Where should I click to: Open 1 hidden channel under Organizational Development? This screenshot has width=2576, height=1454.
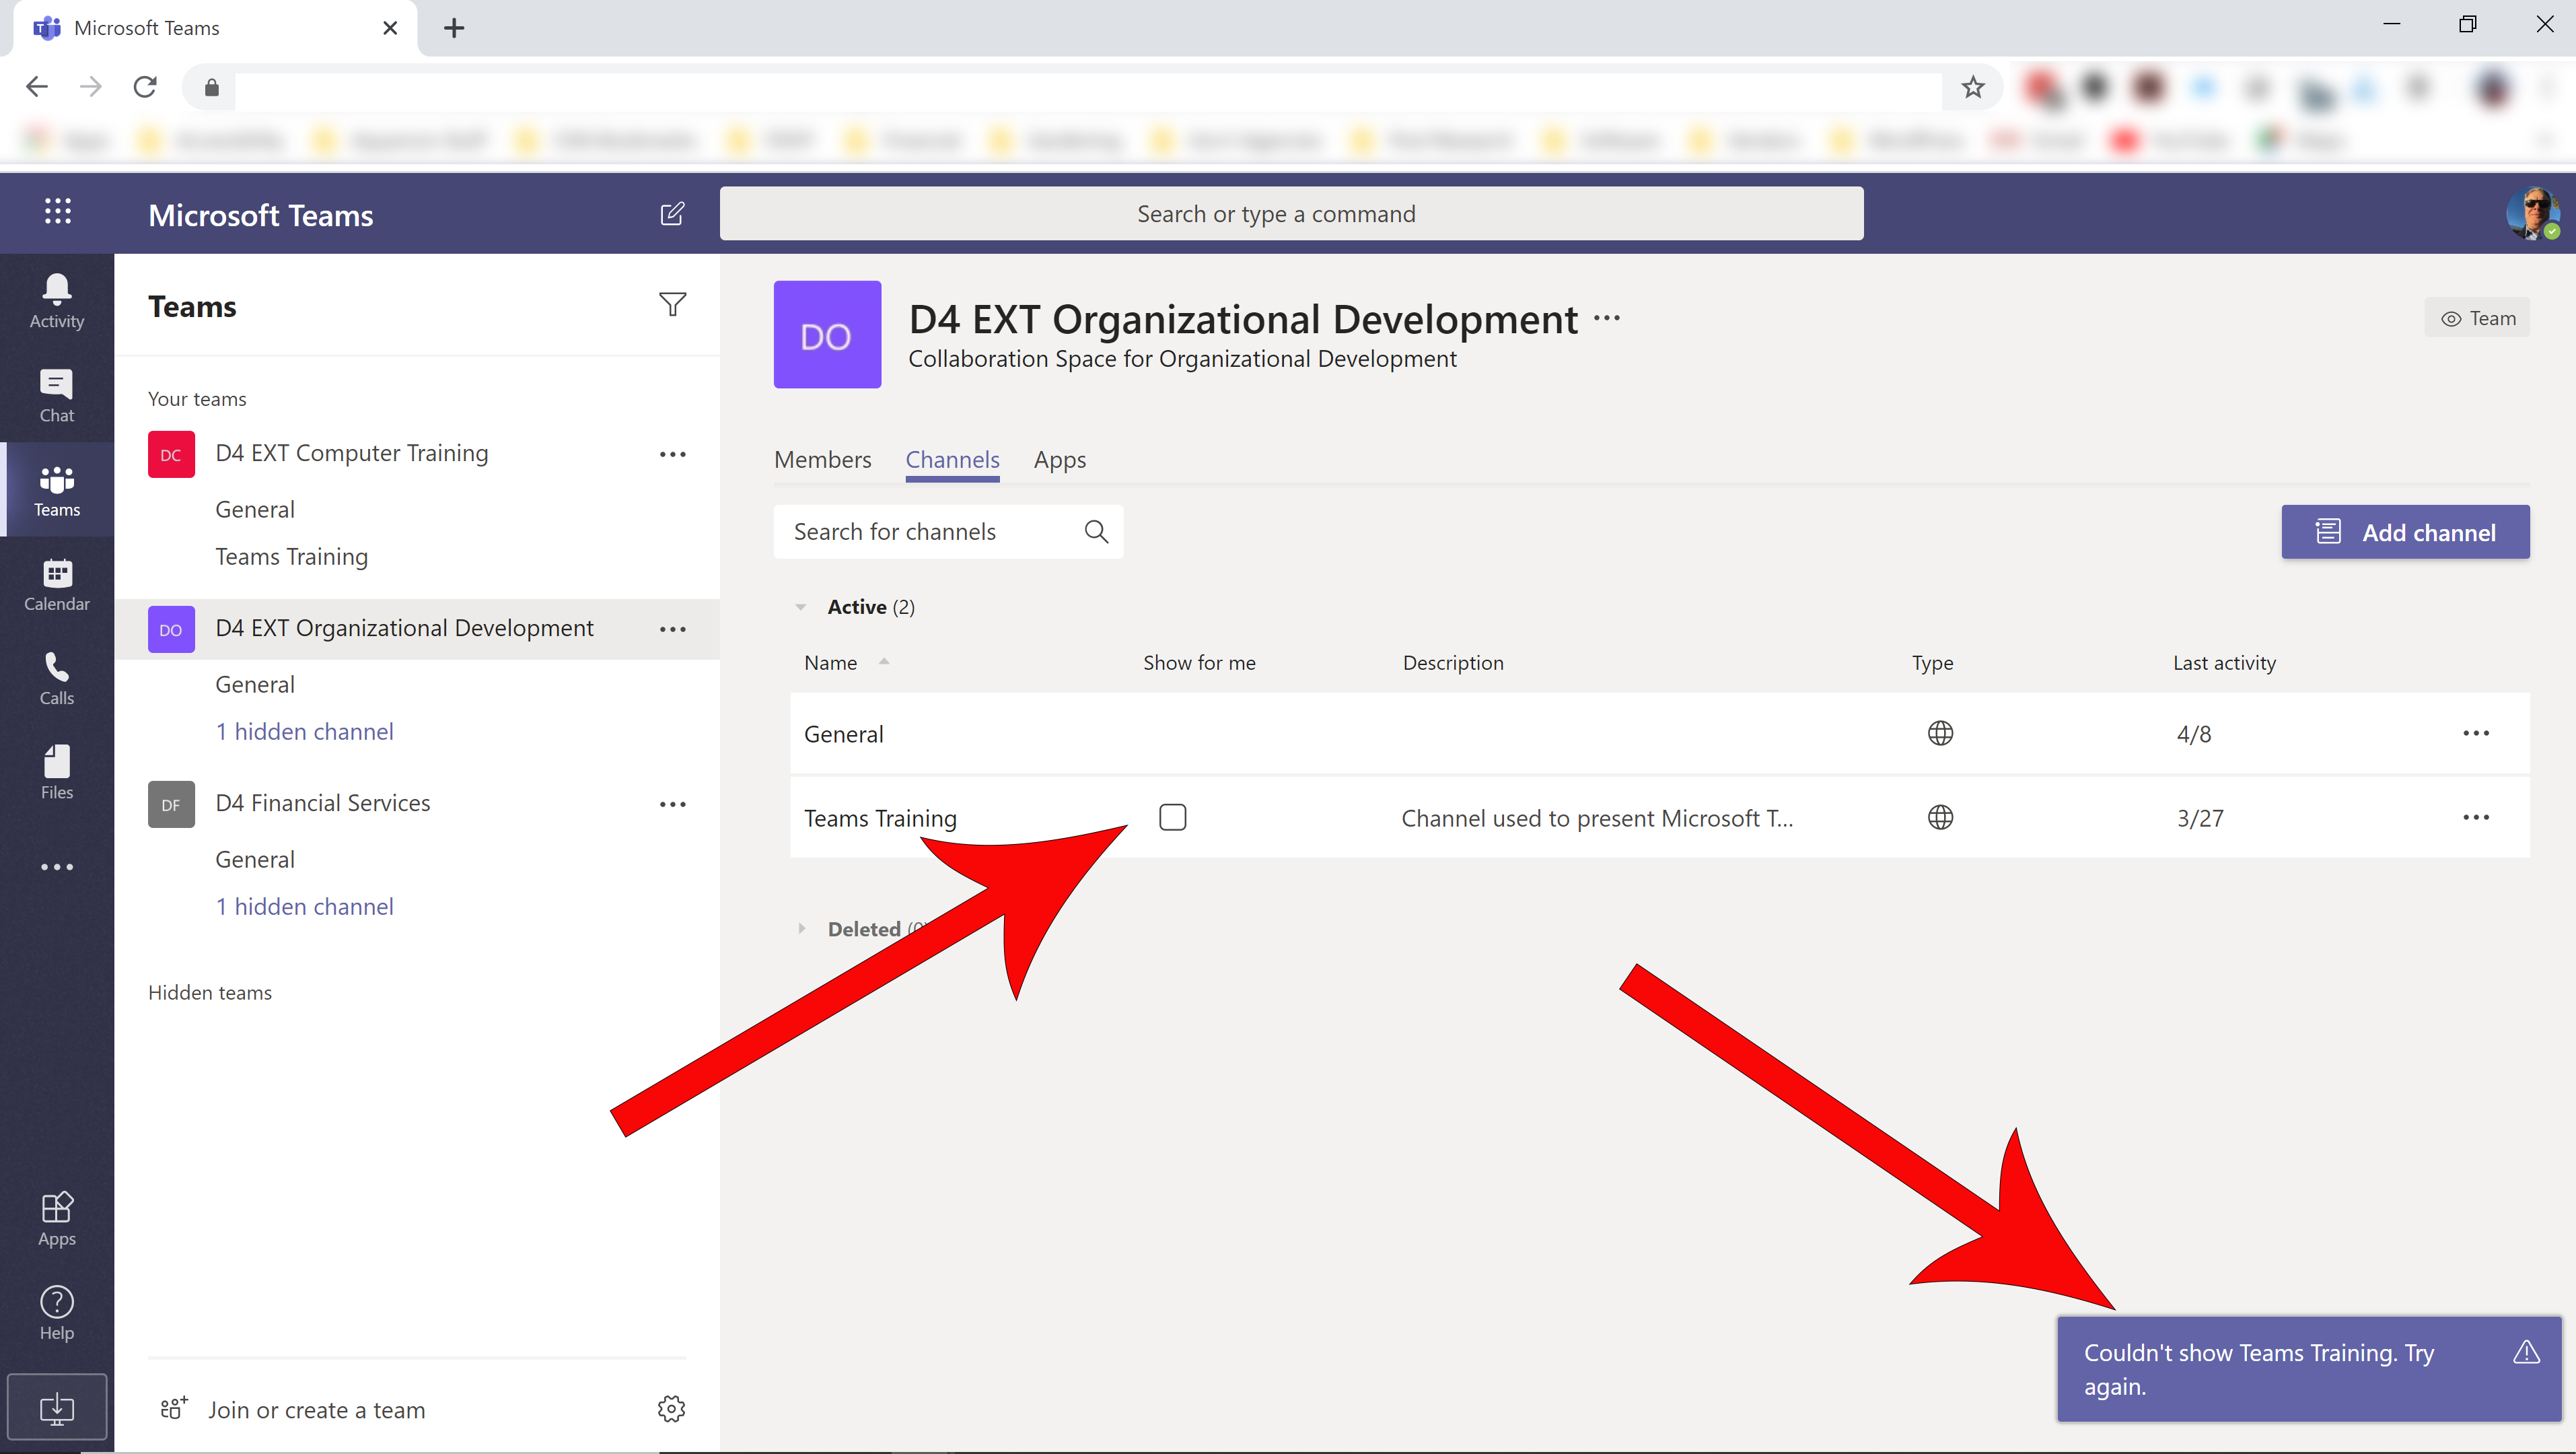(x=304, y=731)
